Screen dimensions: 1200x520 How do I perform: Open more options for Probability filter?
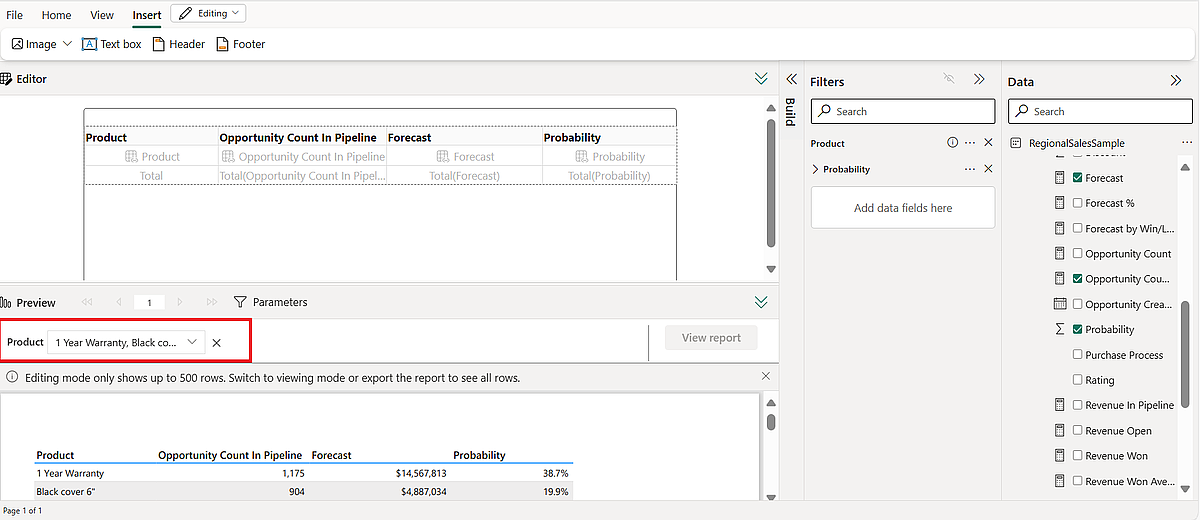[970, 169]
